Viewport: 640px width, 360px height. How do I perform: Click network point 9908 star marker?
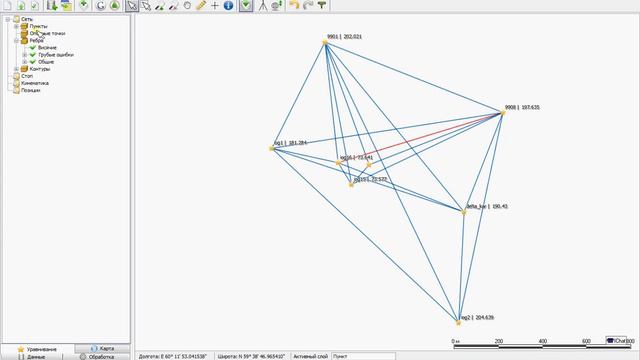[503, 113]
